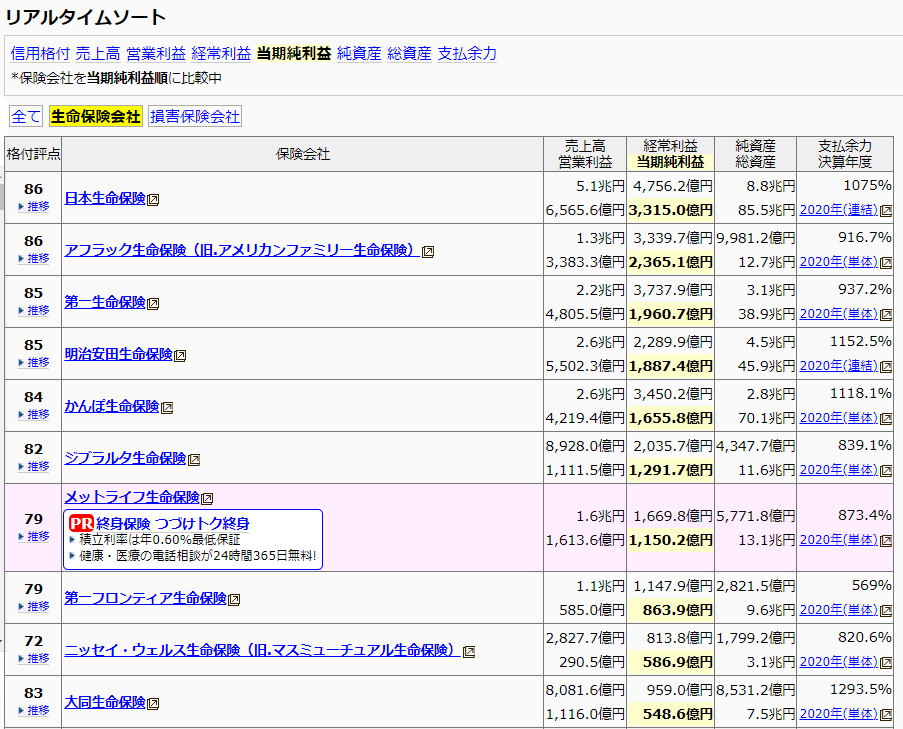Open 2020年(連結) link for 日本生命保険
The width and height of the screenshot is (903, 729).
pyautogui.click(x=838, y=210)
